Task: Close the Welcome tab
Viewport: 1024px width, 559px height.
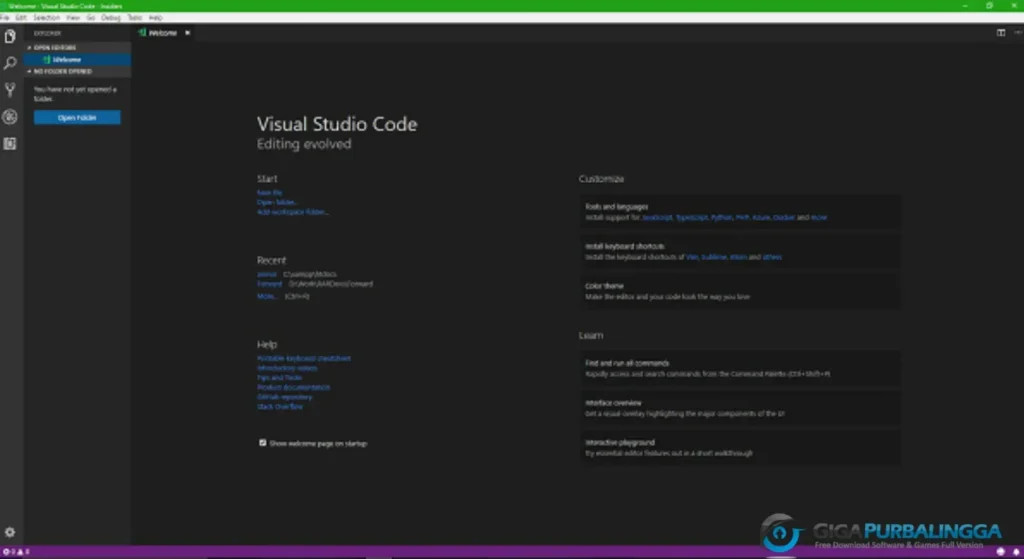Action: (187, 33)
